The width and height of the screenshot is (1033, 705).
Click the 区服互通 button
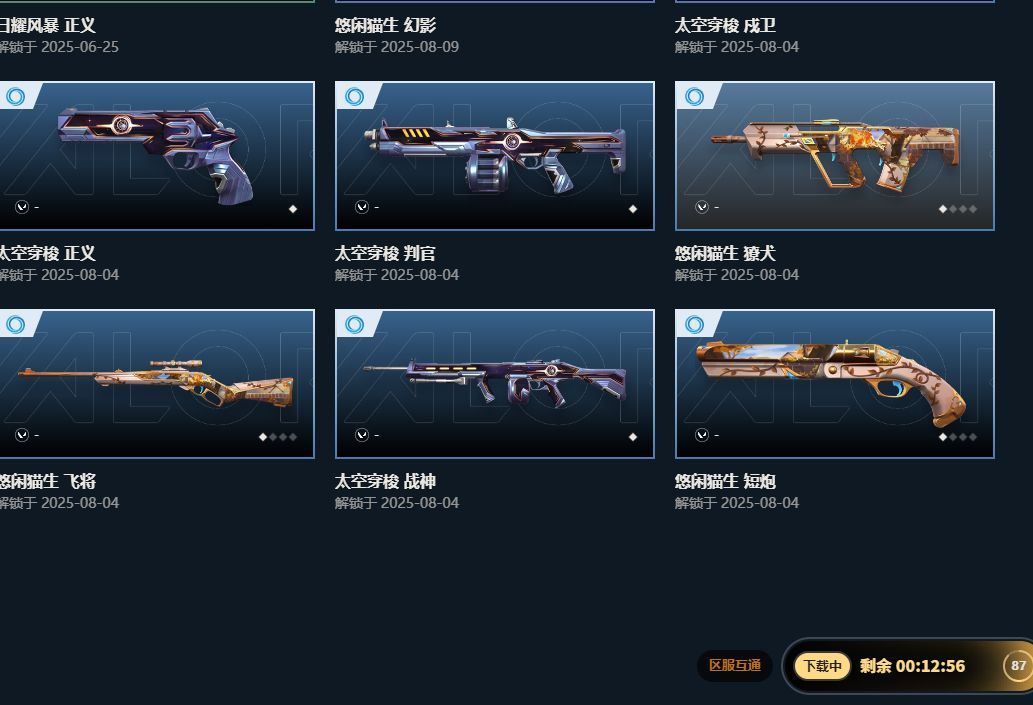tap(735, 665)
